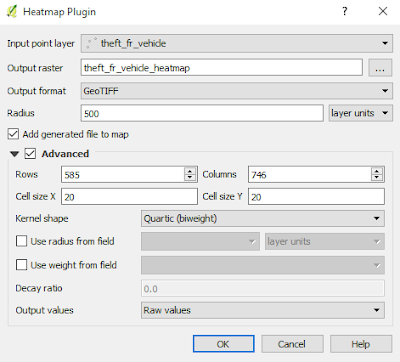Decrease Rows value with down arrow
Viewport: 400px width, 362px height.
[190, 178]
